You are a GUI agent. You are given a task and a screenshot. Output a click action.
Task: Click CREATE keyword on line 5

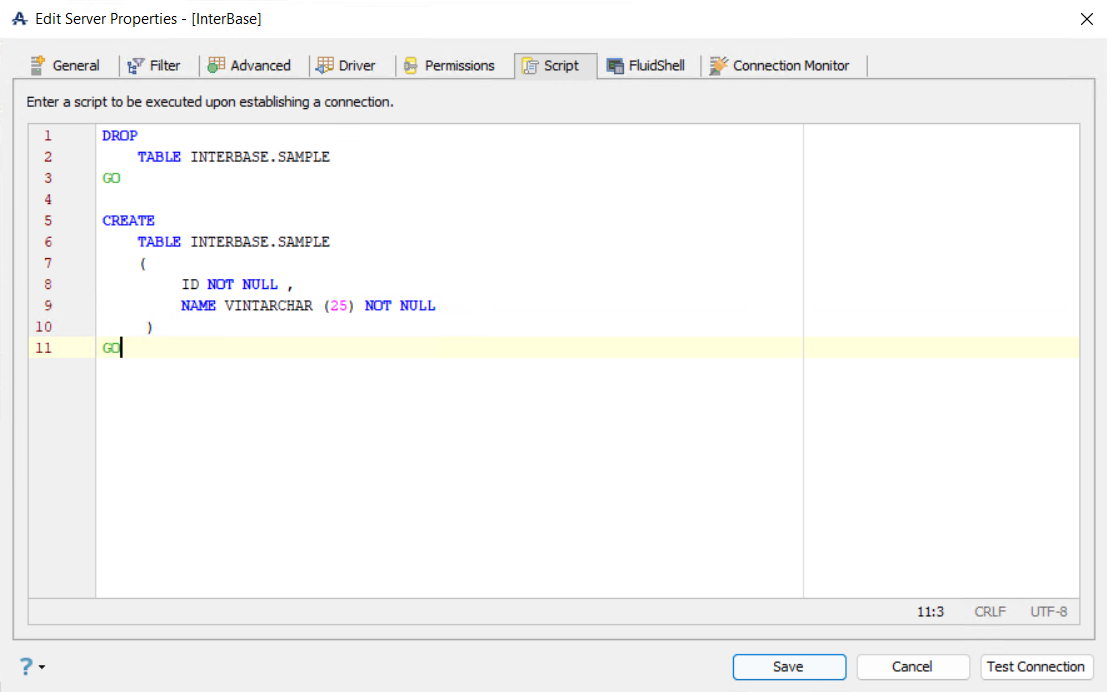coord(128,220)
